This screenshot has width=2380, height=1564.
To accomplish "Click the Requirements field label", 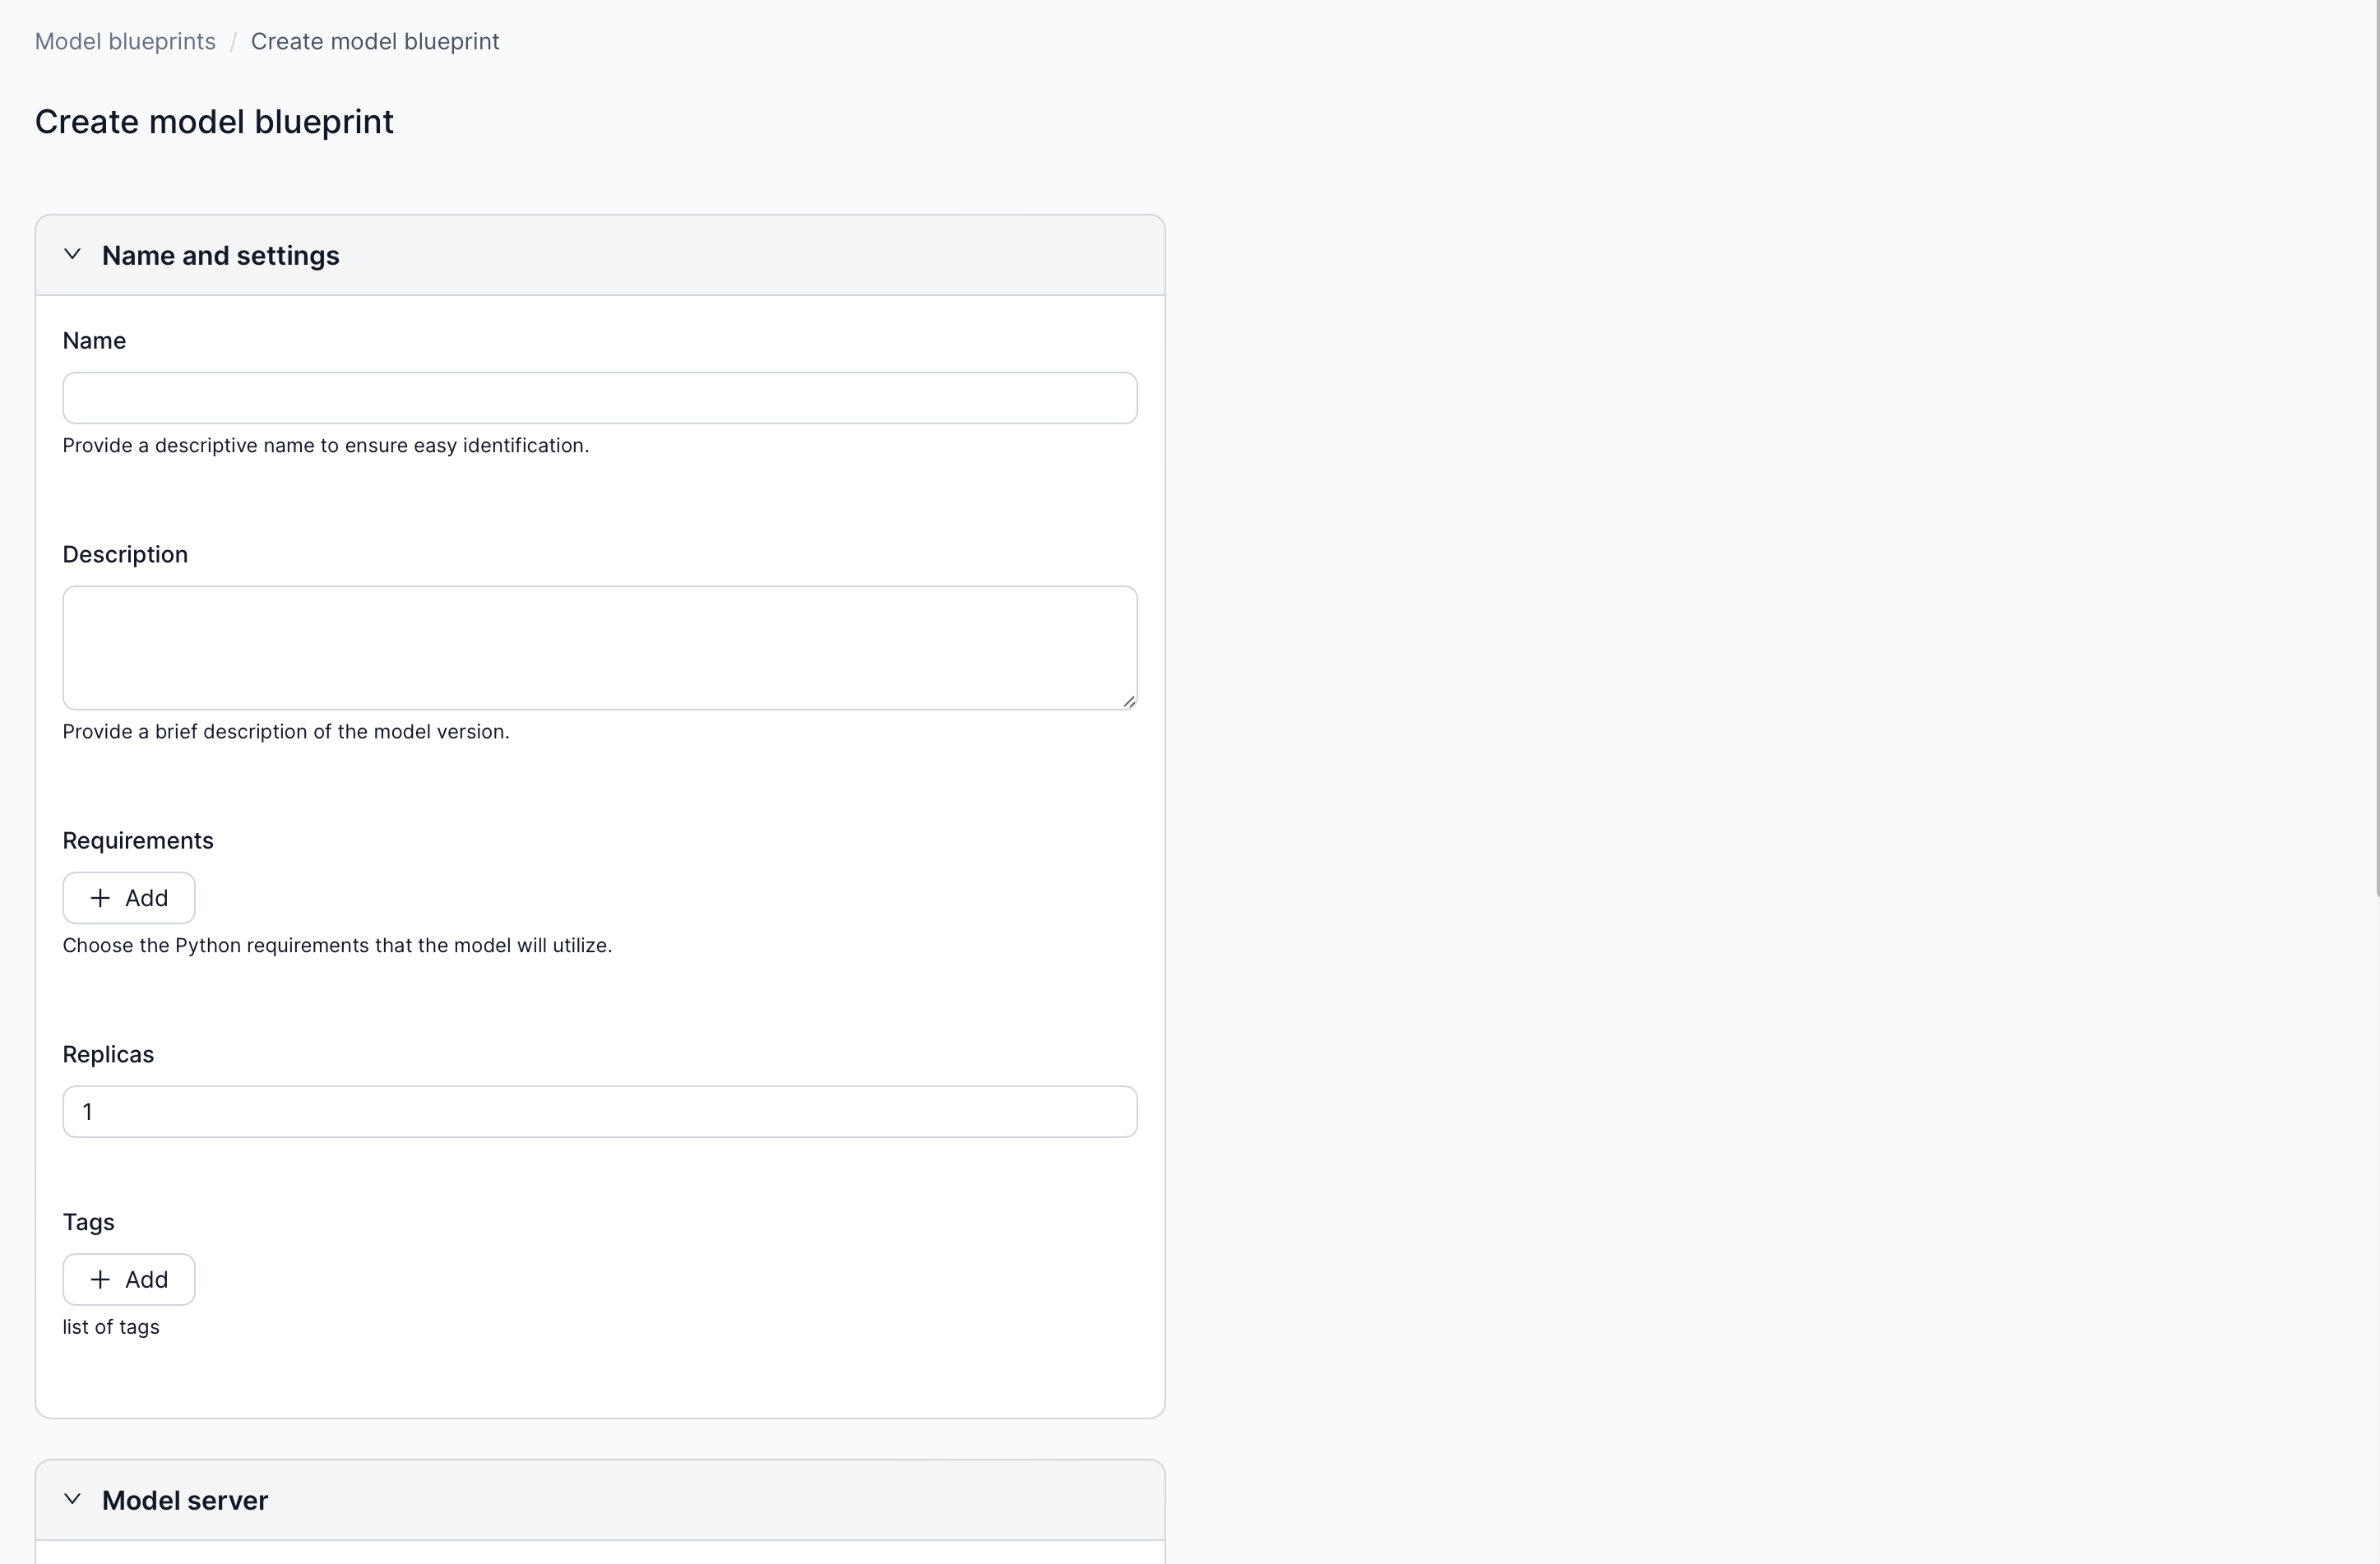I will [x=138, y=841].
